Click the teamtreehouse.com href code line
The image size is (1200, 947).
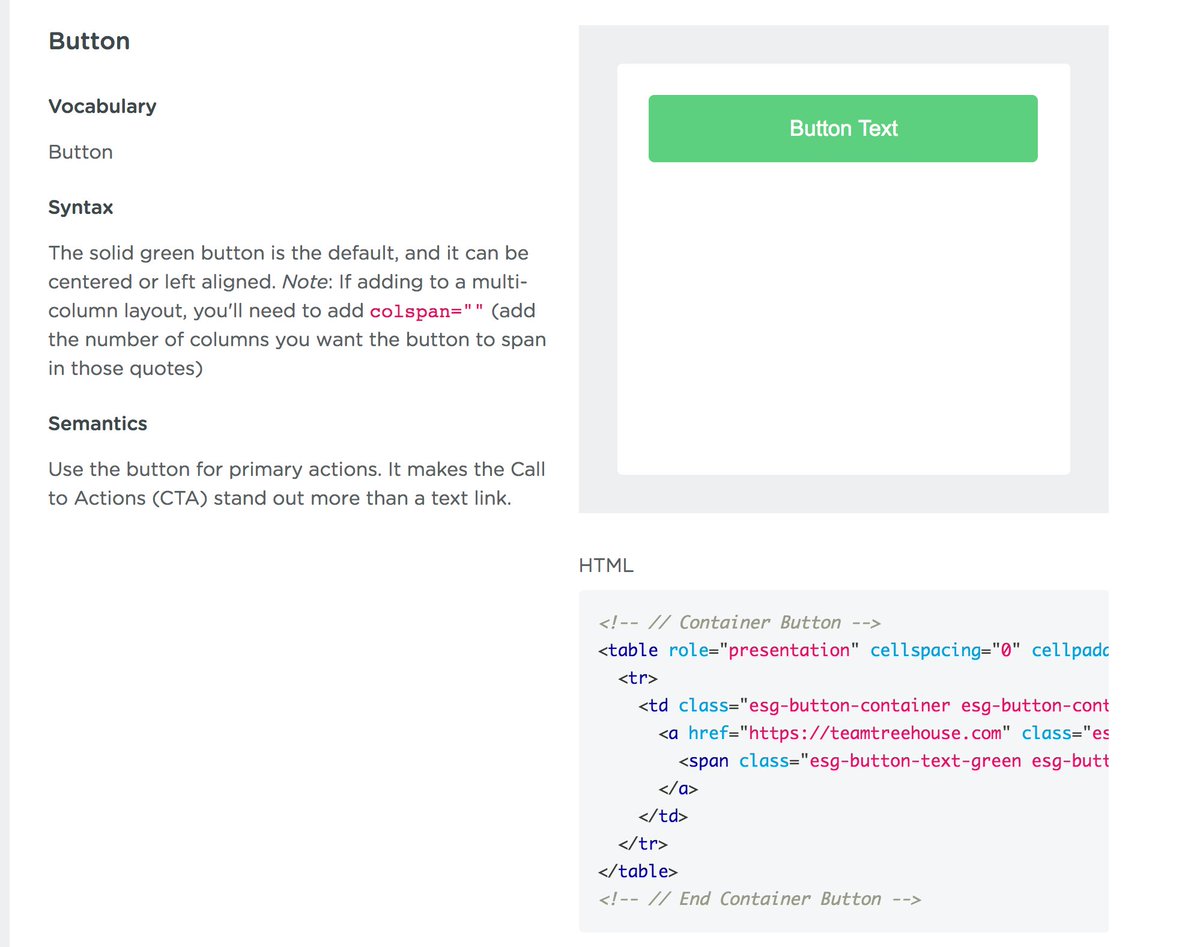(x=884, y=733)
